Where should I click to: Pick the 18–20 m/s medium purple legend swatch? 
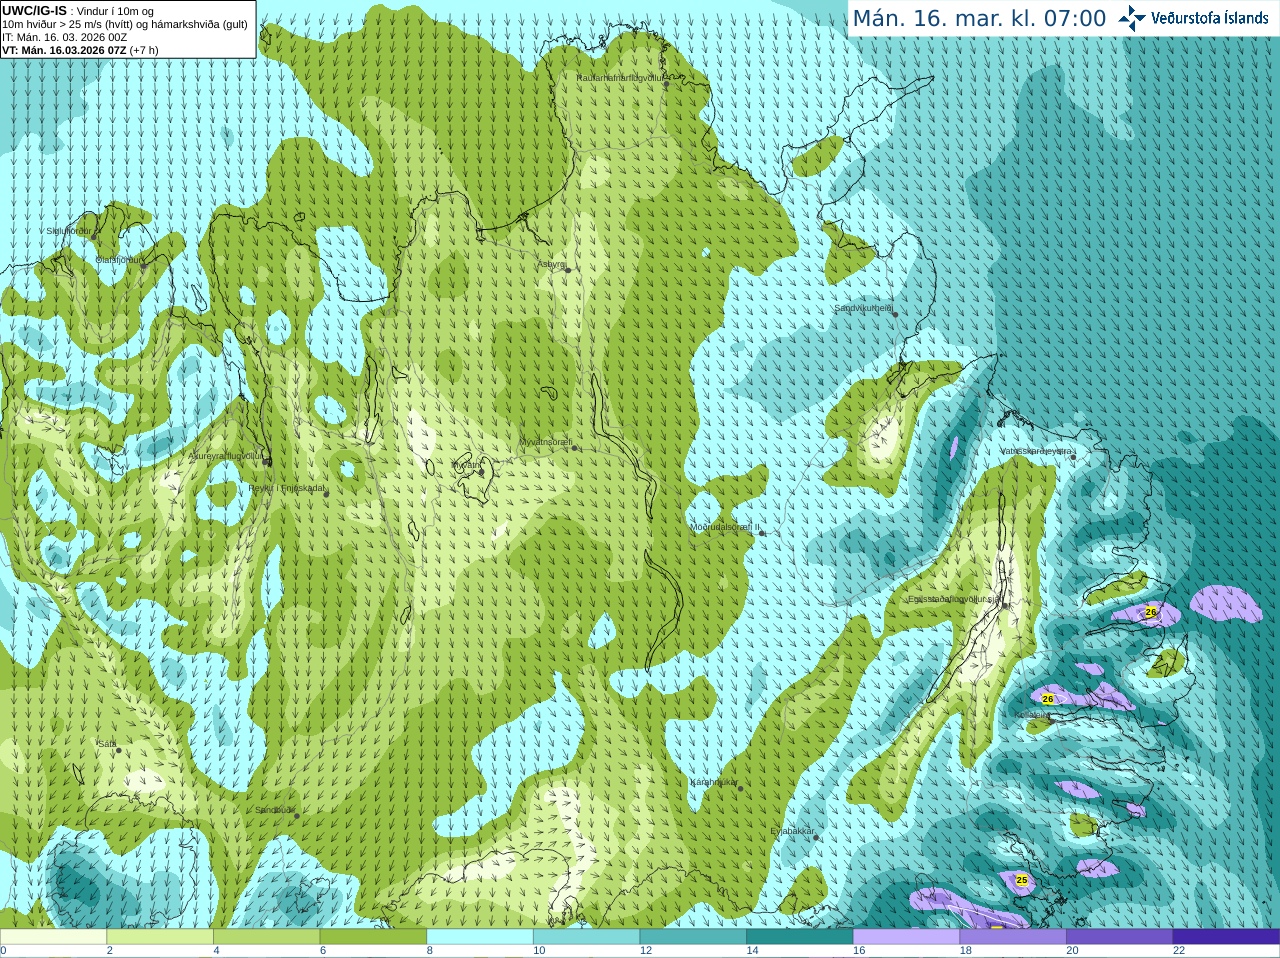(x=1013, y=937)
